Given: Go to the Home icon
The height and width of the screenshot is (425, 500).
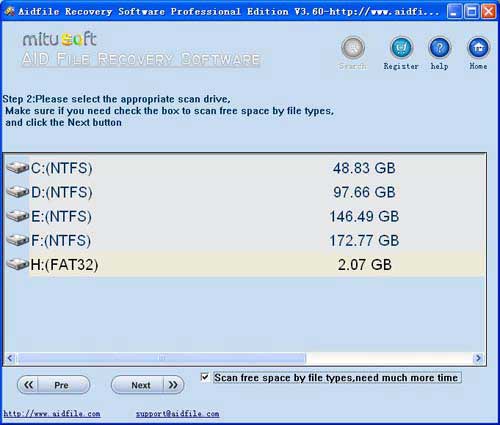Looking at the screenshot, I should point(479,48).
